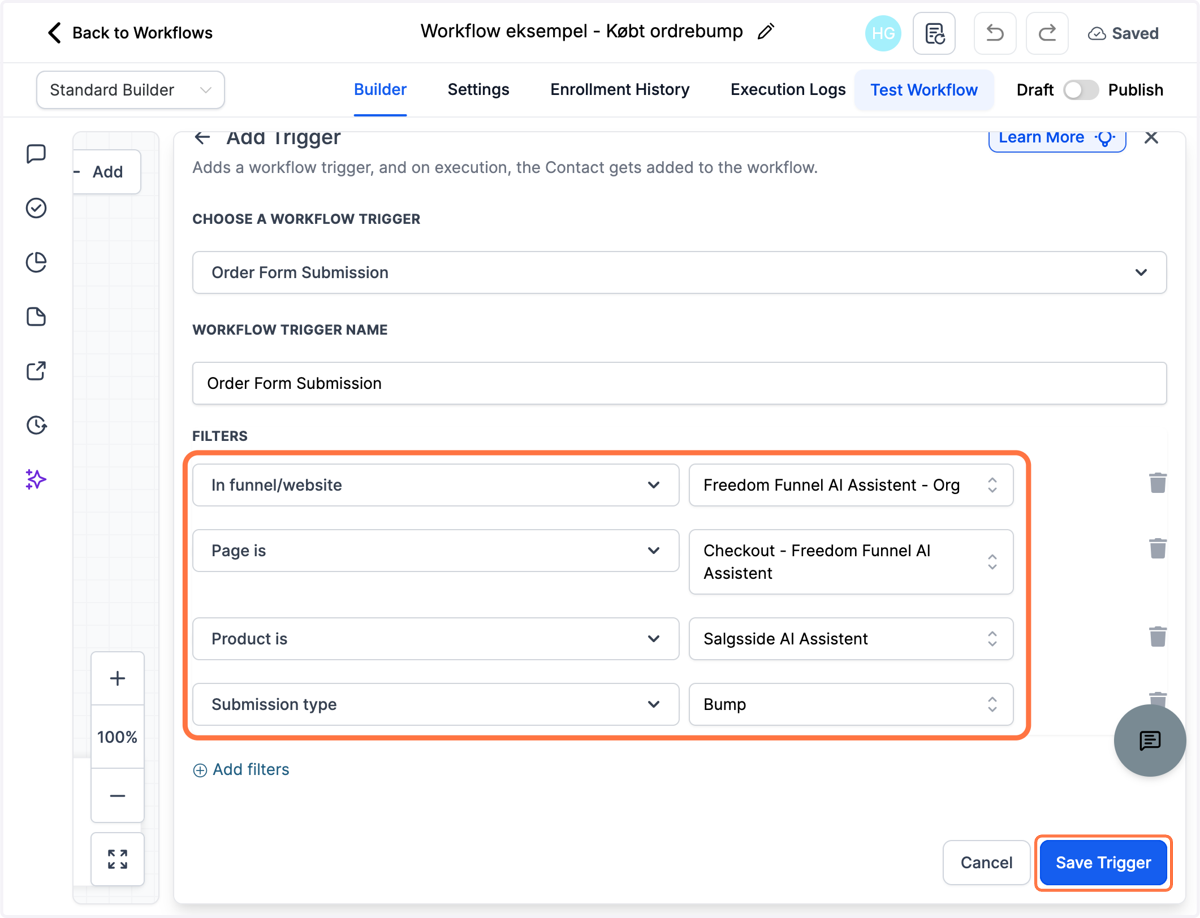Click the workflow trigger name field
Viewport: 1200px width, 918px height.
click(679, 383)
